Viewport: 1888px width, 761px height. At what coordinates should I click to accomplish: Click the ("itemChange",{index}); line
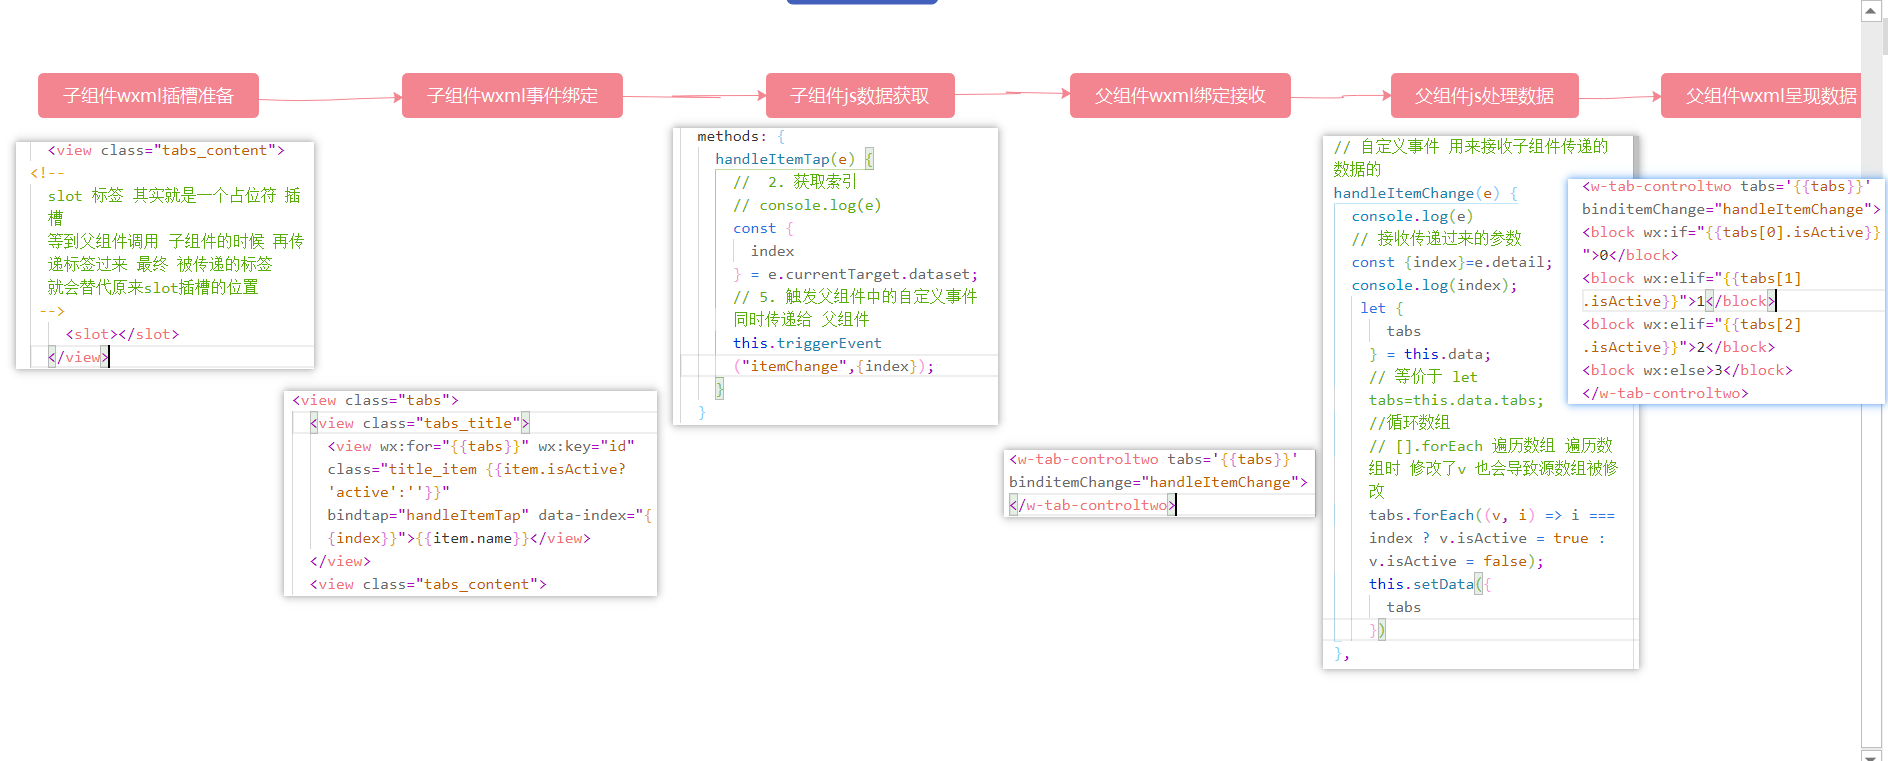coord(834,366)
